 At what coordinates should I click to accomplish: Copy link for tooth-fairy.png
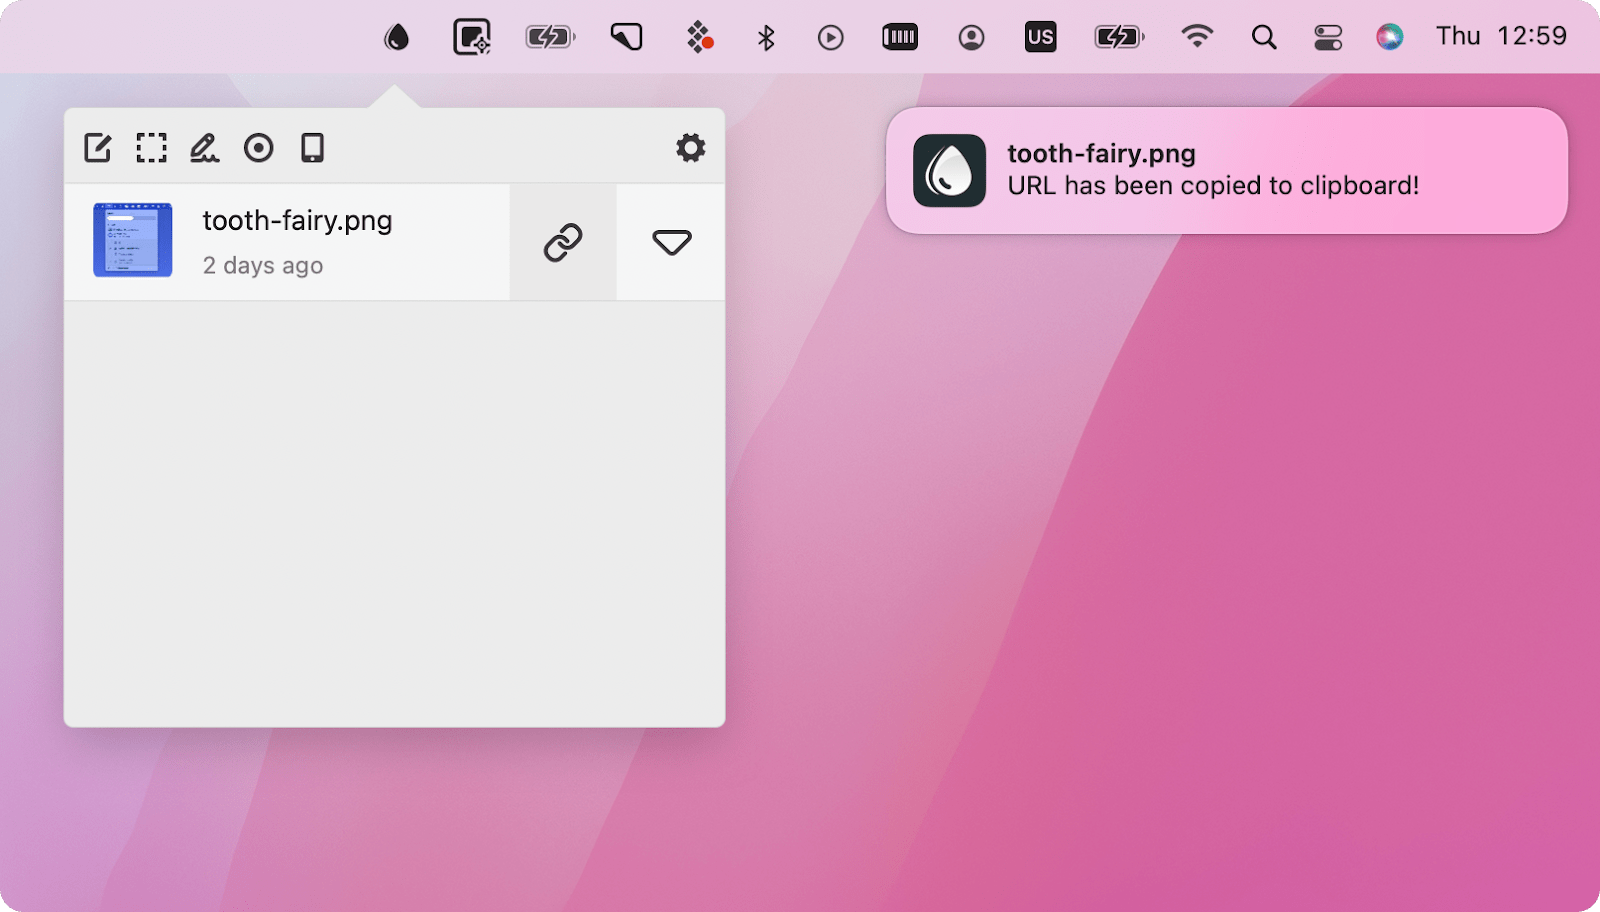563,242
